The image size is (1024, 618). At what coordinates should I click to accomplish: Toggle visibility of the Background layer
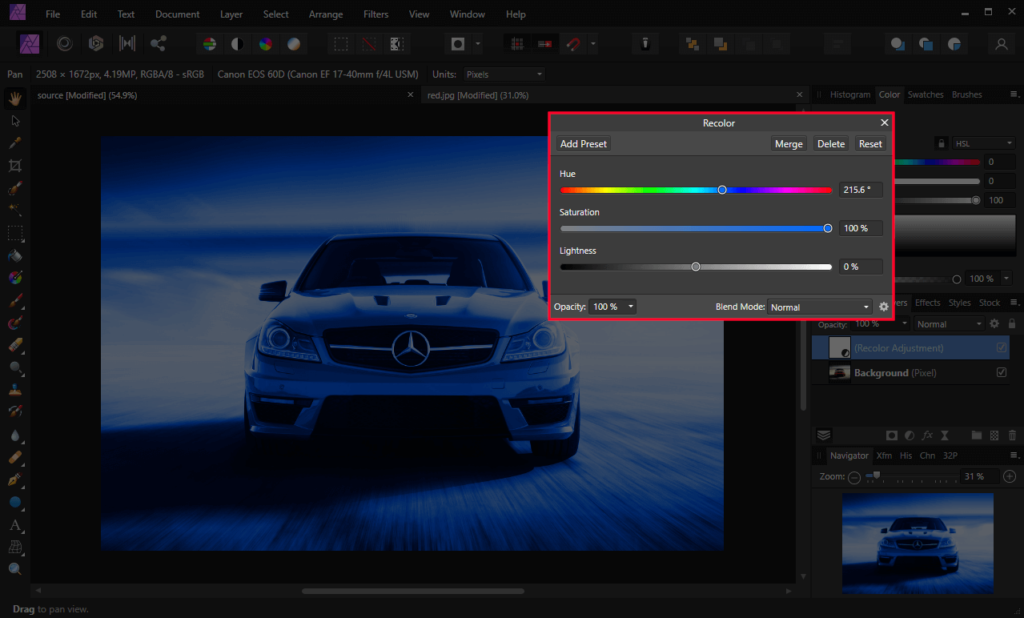pos(1001,372)
